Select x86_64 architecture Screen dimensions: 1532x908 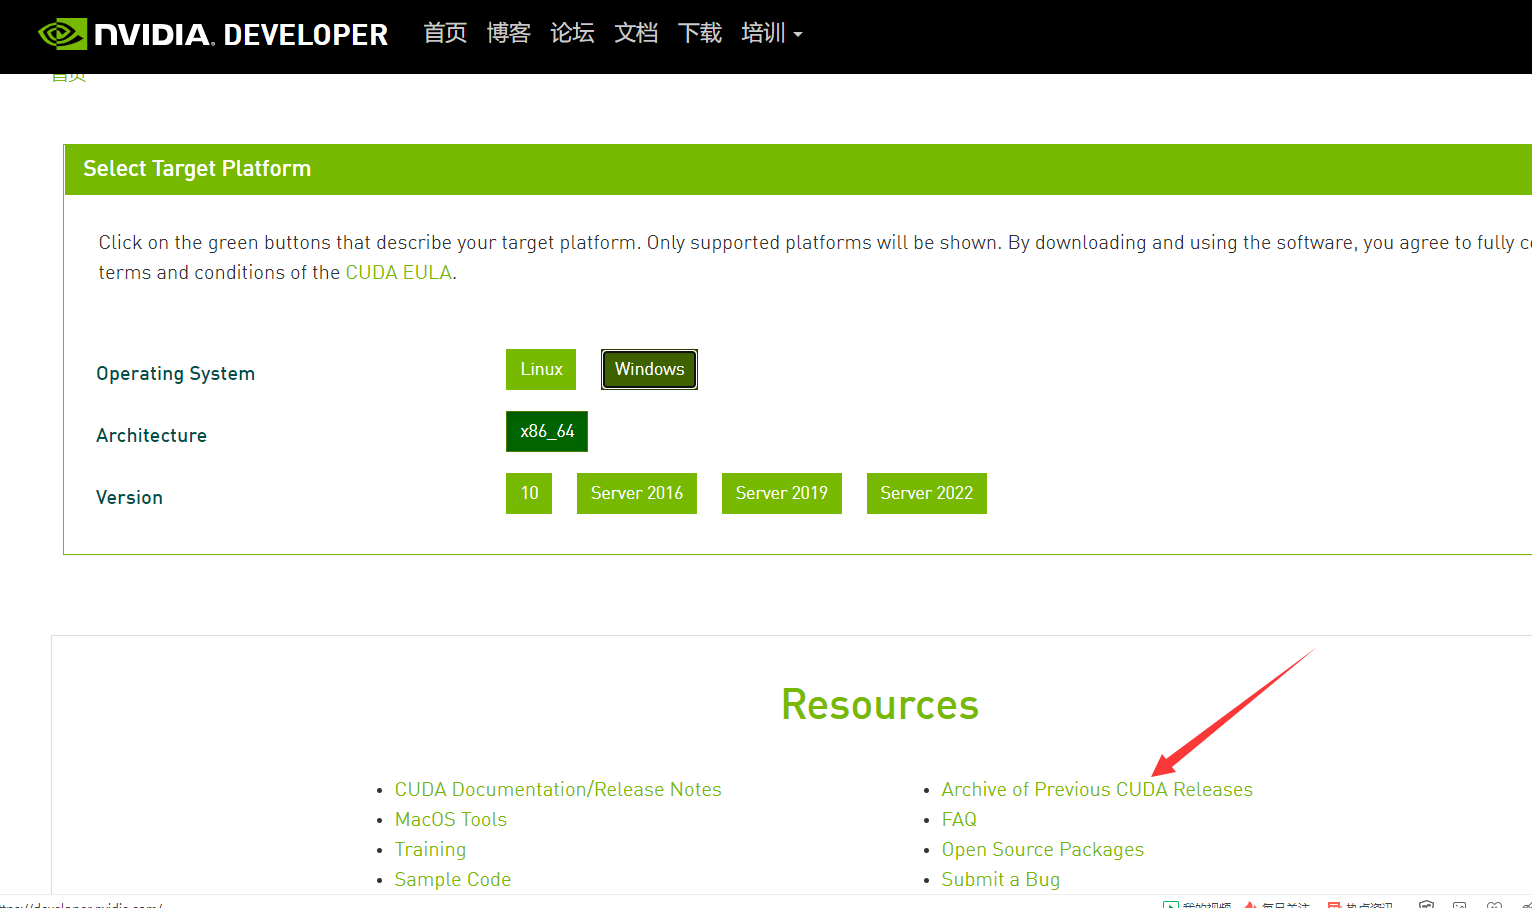[547, 431]
